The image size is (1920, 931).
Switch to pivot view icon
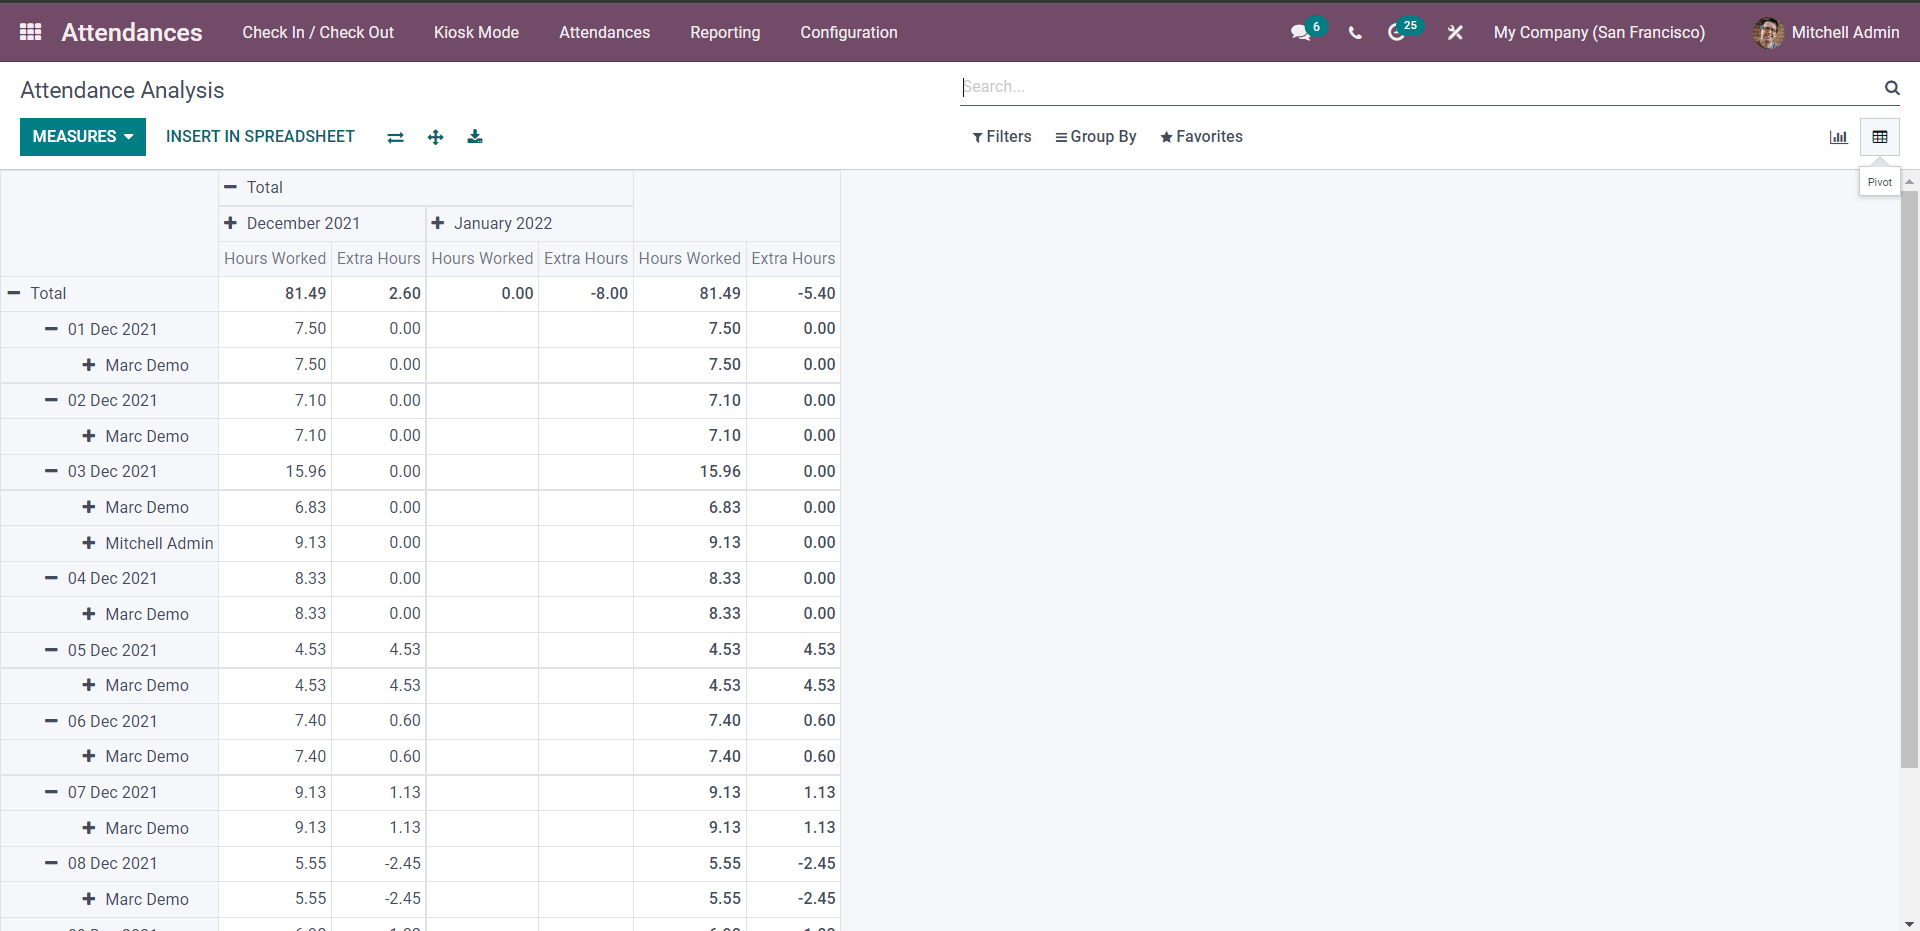pos(1880,137)
